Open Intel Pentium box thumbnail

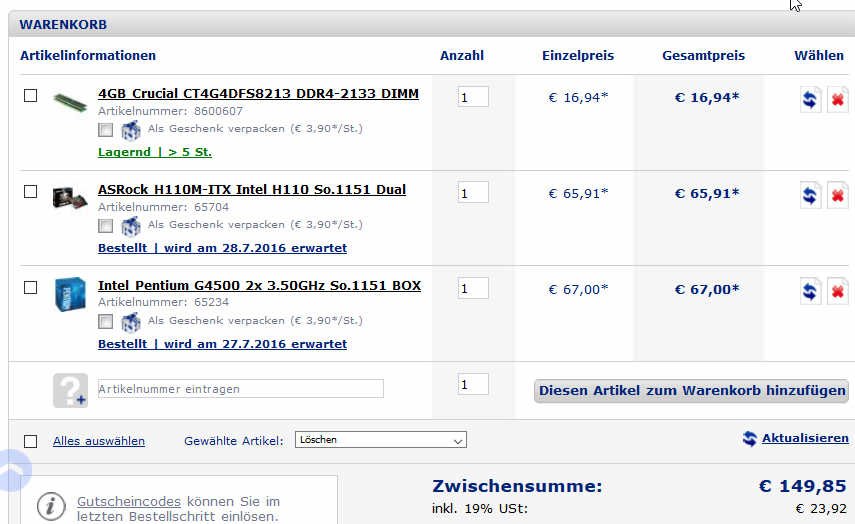[70, 294]
